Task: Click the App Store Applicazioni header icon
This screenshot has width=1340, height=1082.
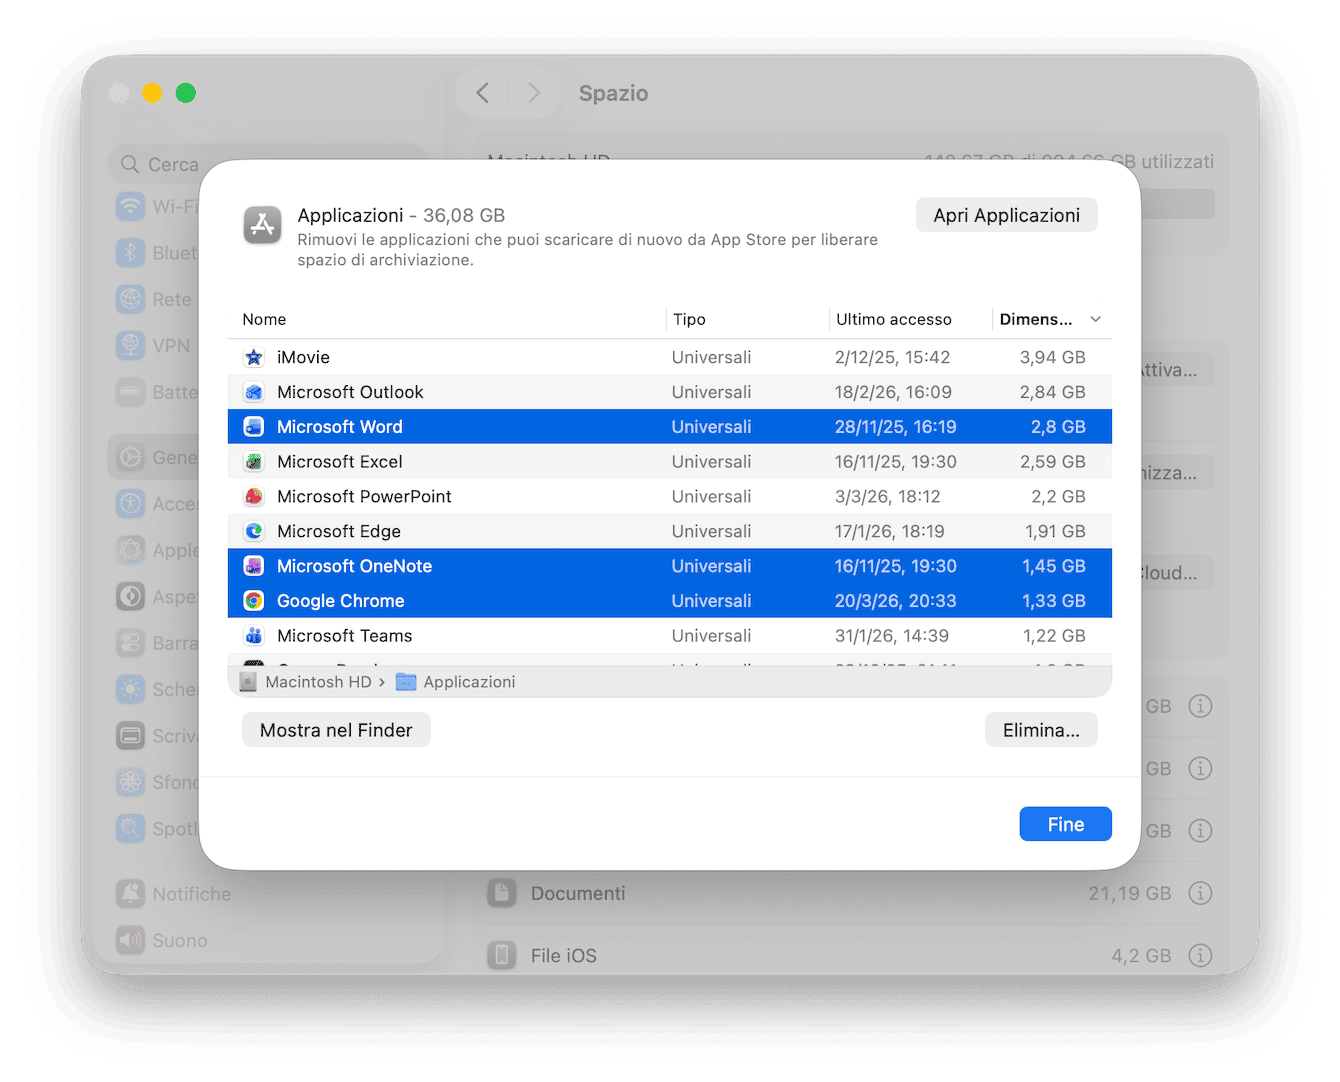Action: tap(263, 225)
